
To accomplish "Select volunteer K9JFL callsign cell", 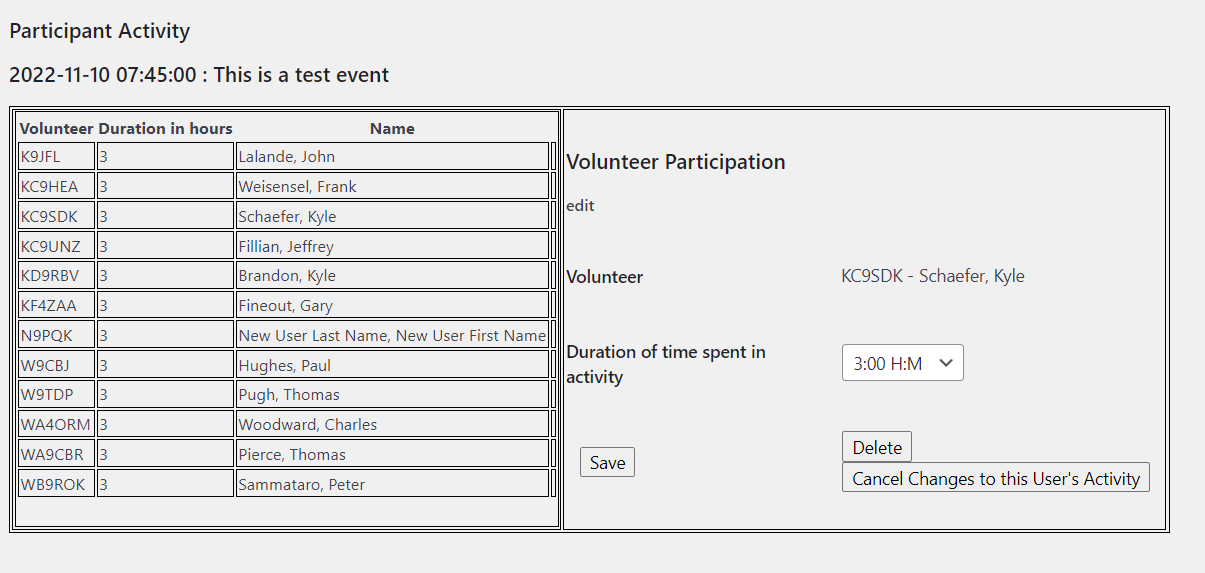I will [x=56, y=156].
